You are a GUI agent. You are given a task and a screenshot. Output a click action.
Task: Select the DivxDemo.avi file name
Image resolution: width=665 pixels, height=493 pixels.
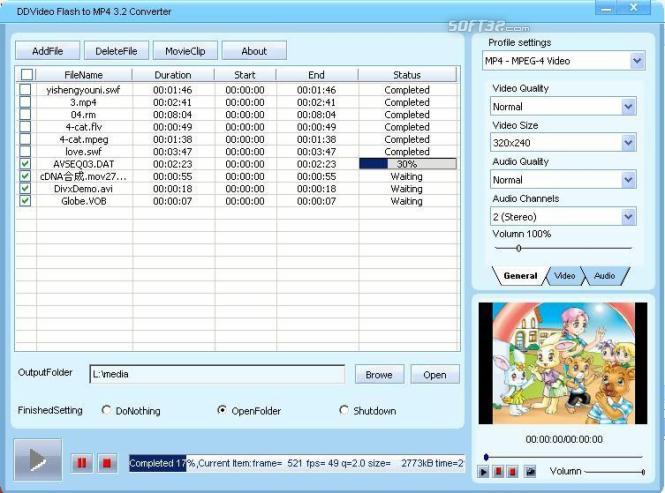[x=83, y=189]
